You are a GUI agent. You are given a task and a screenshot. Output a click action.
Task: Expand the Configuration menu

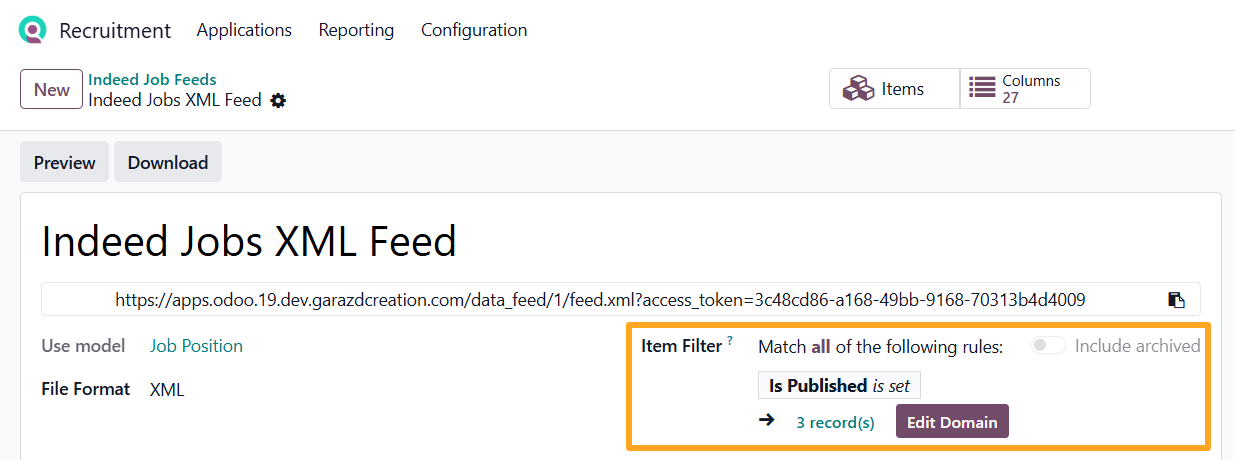tap(474, 30)
